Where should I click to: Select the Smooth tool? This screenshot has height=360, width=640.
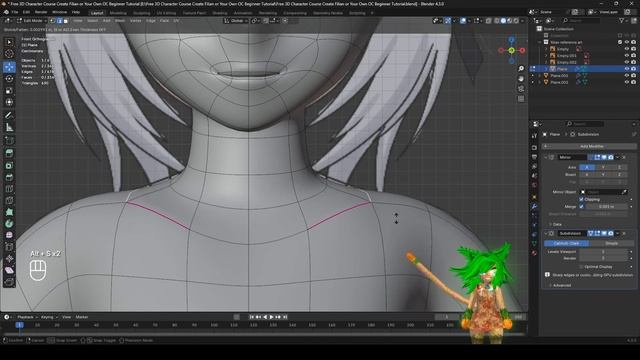[x=9, y=236]
